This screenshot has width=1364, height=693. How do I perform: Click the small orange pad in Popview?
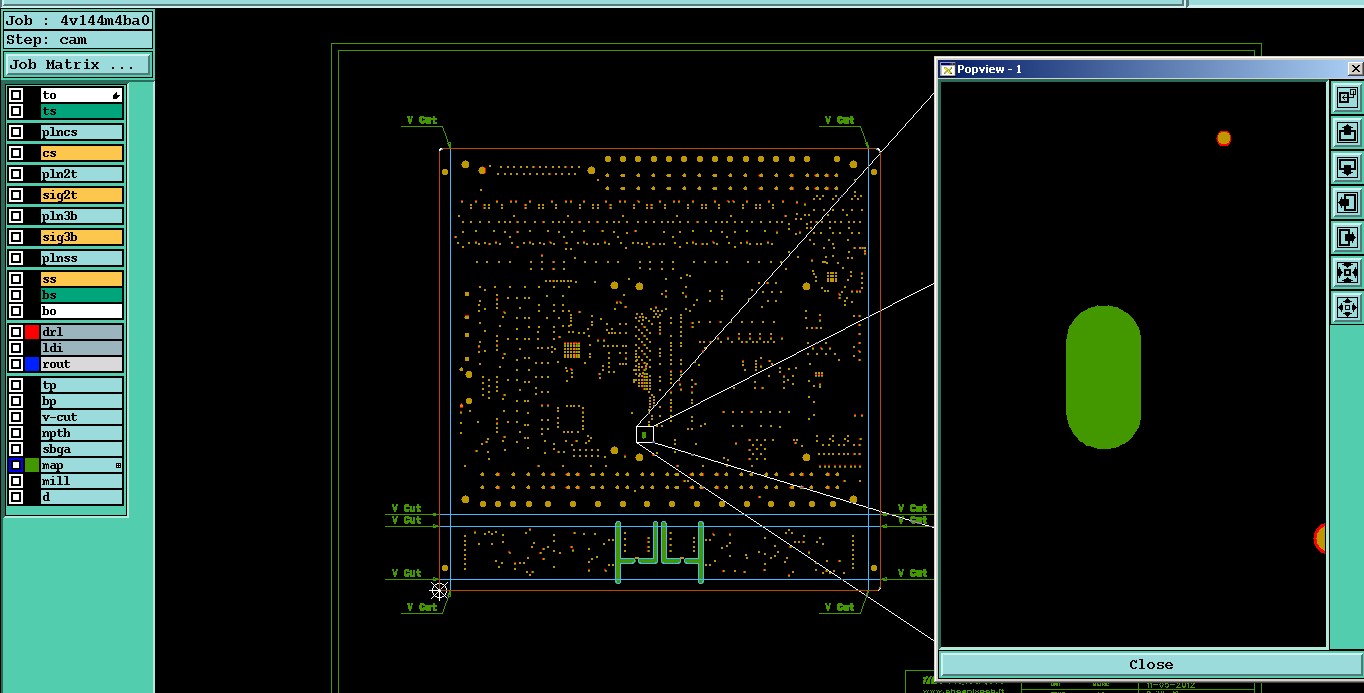(x=1223, y=138)
